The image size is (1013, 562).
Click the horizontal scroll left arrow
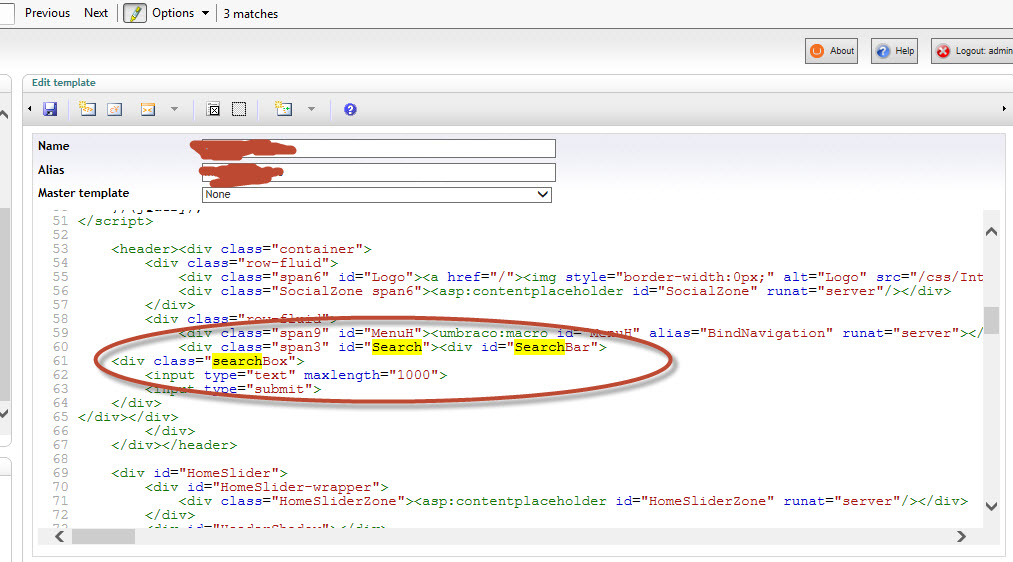tap(59, 536)
